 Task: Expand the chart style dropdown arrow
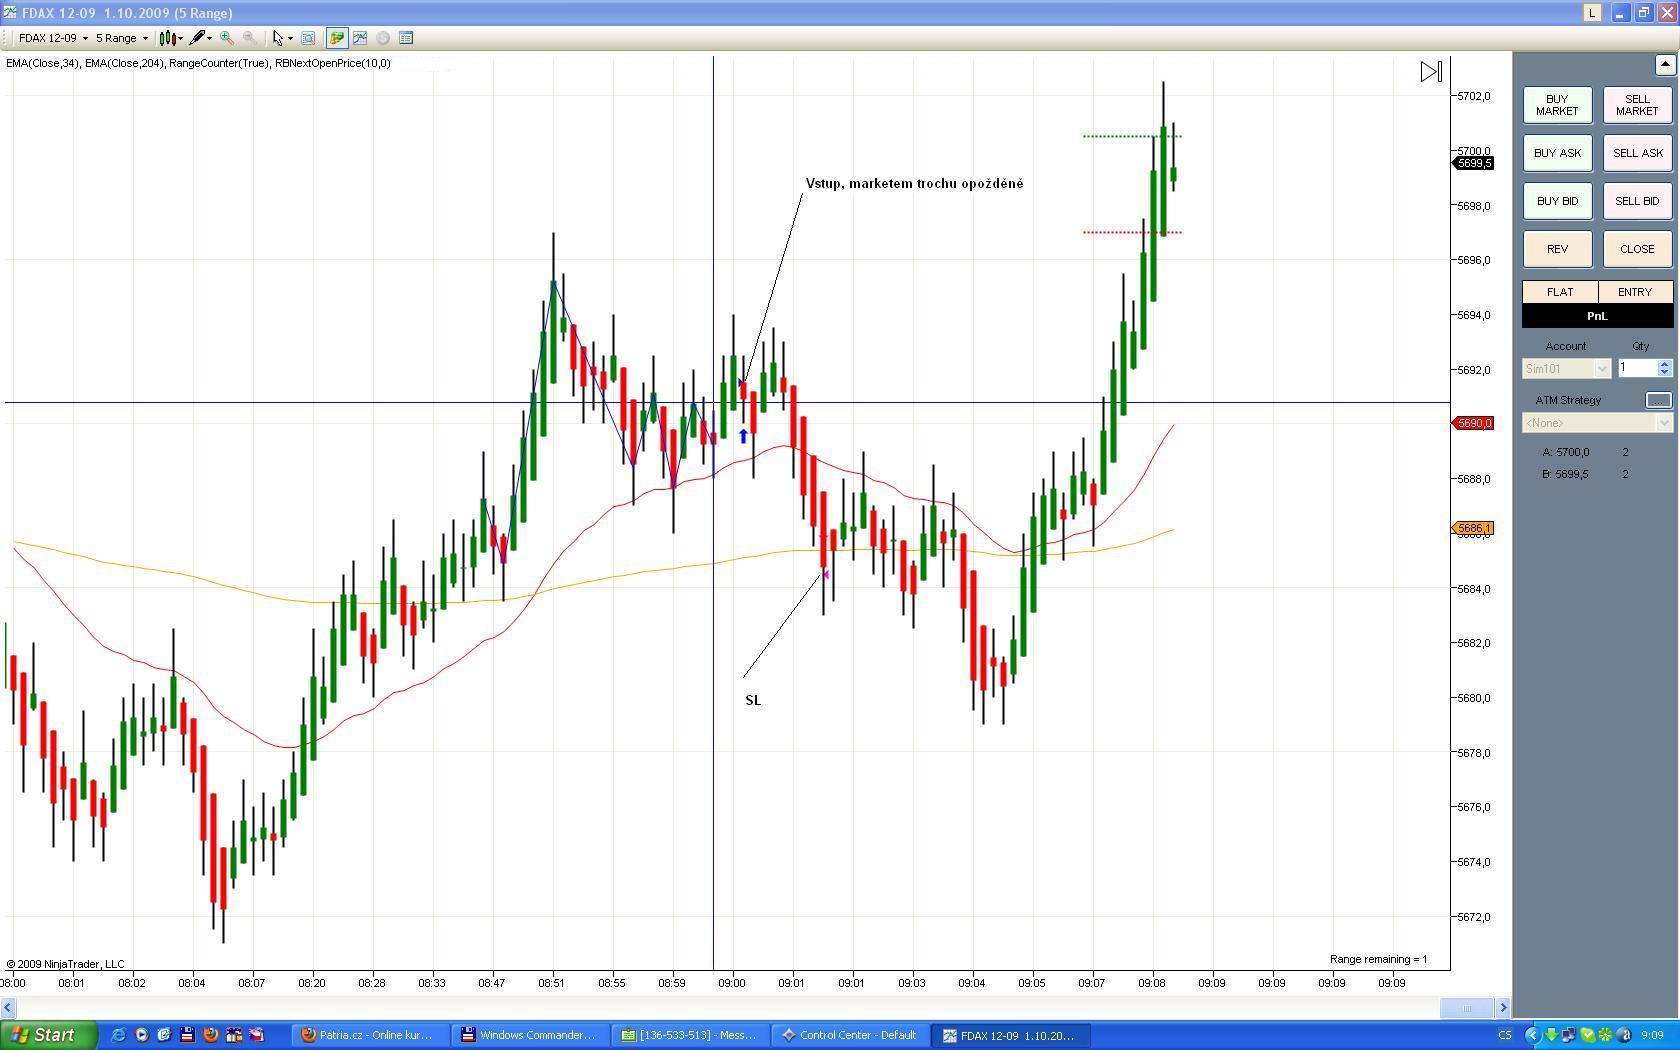click(180, 39)
